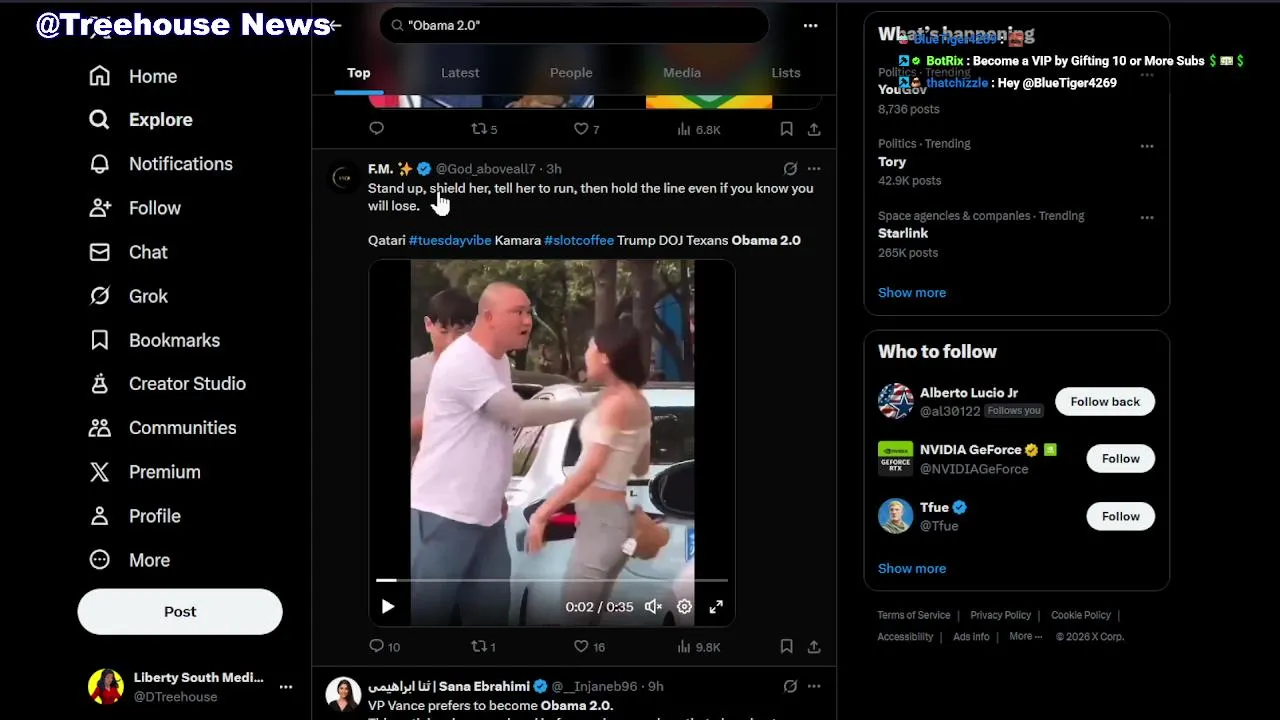The image size is (1280, 720).
Task: Unmute the video volume
Action: (x=653, y=606)
